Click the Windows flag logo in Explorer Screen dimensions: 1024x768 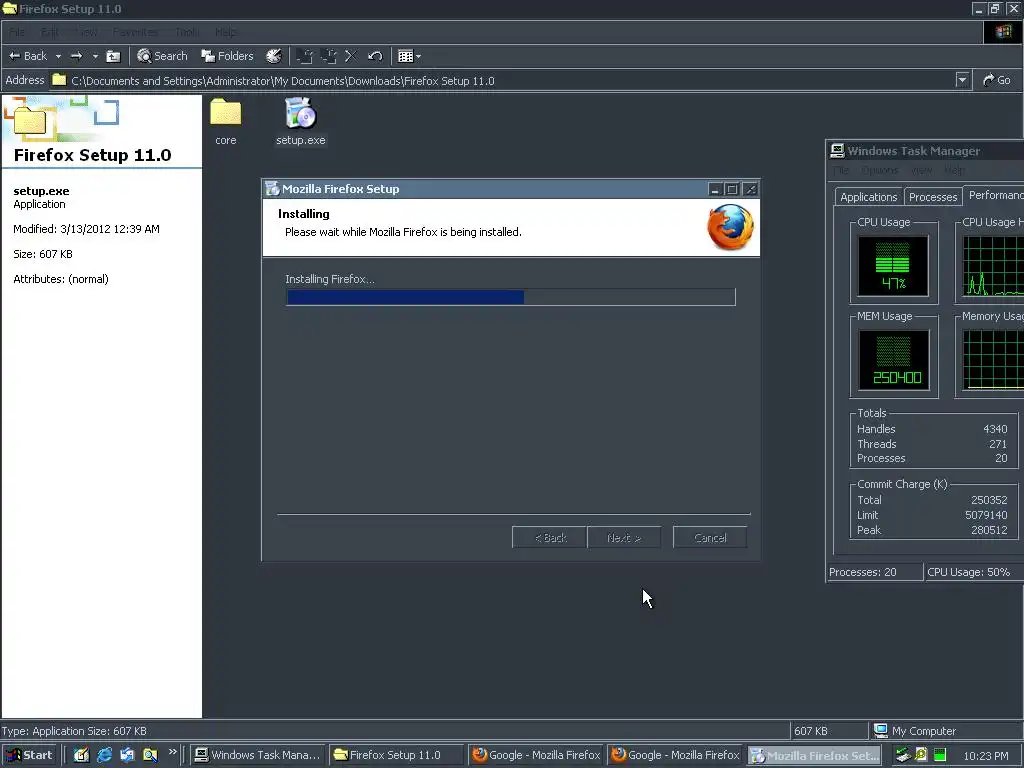1003,32
